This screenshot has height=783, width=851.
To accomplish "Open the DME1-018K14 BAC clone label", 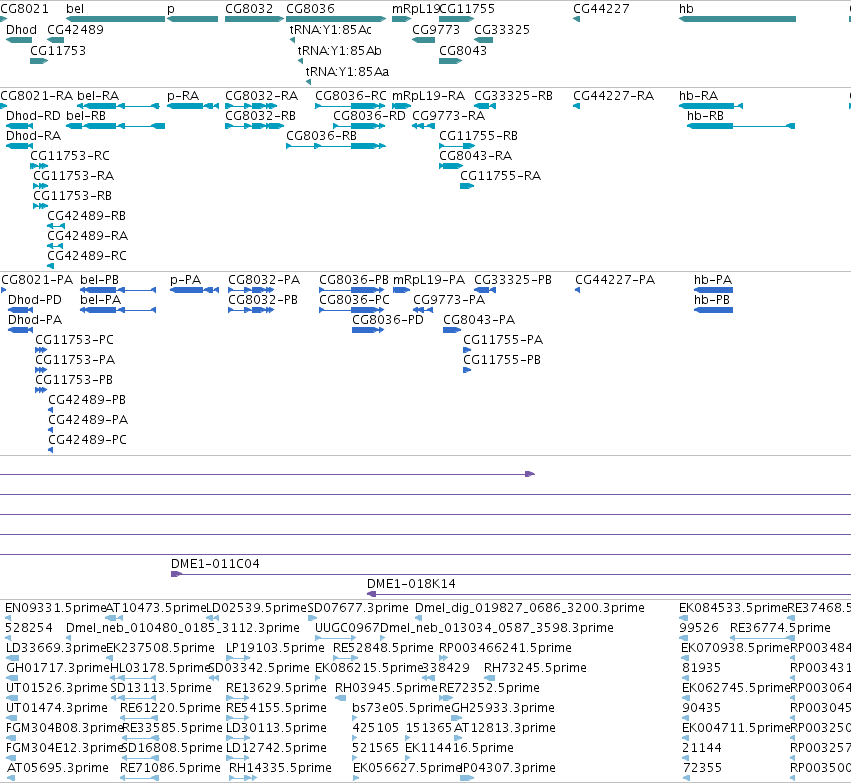I will pyautogui.click(x=411, y=584).
